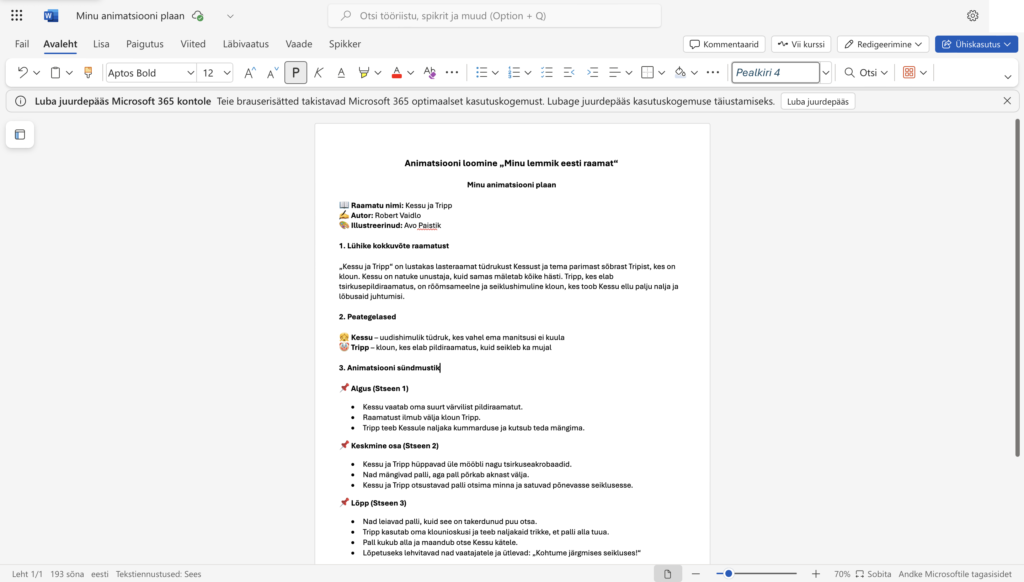
Task: Click the increase font size icon
Action: (248, 73)
